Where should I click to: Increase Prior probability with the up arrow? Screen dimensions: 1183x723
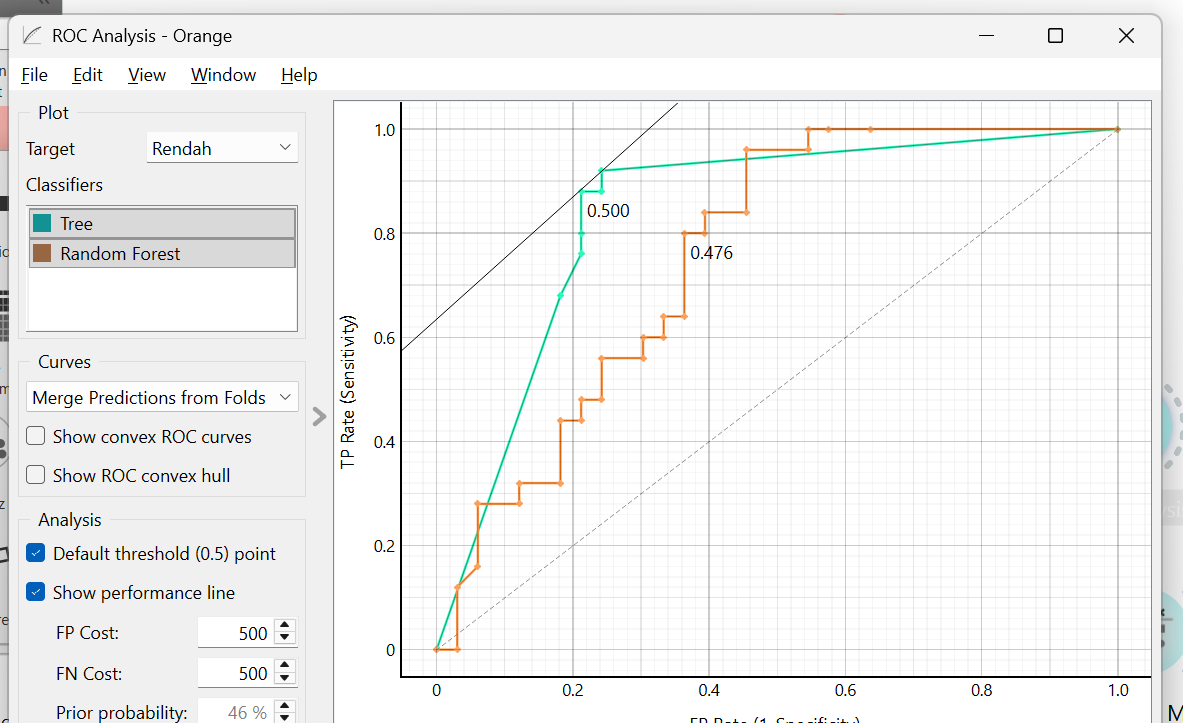pos(284,706)
